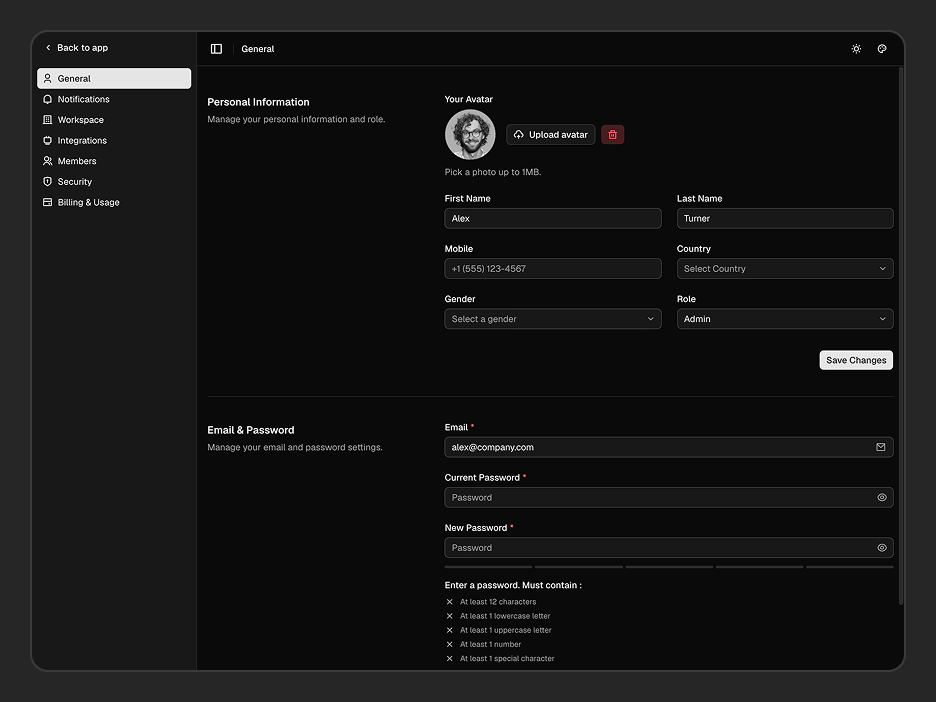Click 'At least 1 number' text
Image resolution: width=936 pixels, height=702 pixels.
(x=490, y=644)
